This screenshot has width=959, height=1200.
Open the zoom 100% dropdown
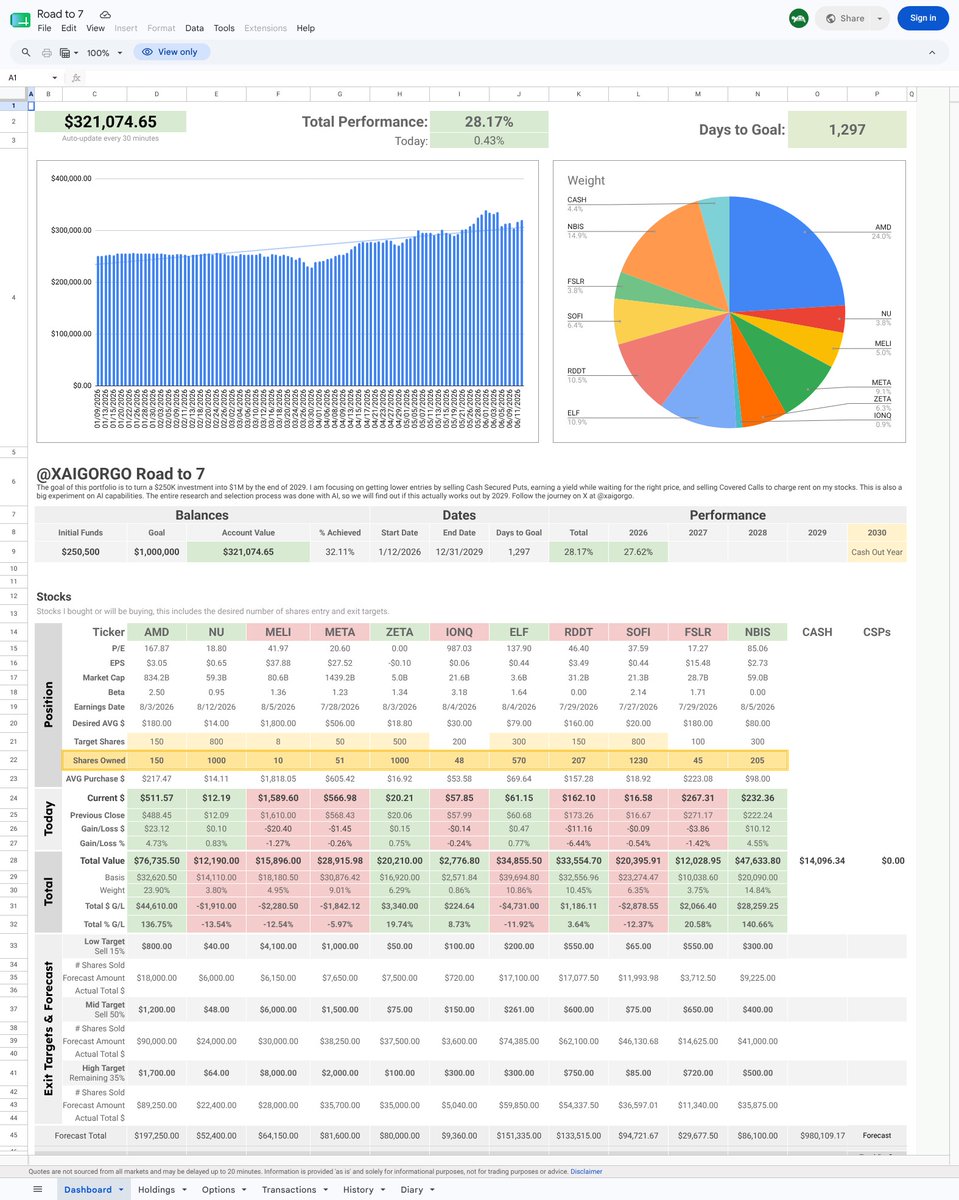pyautogui.click(x=105, y=52)
